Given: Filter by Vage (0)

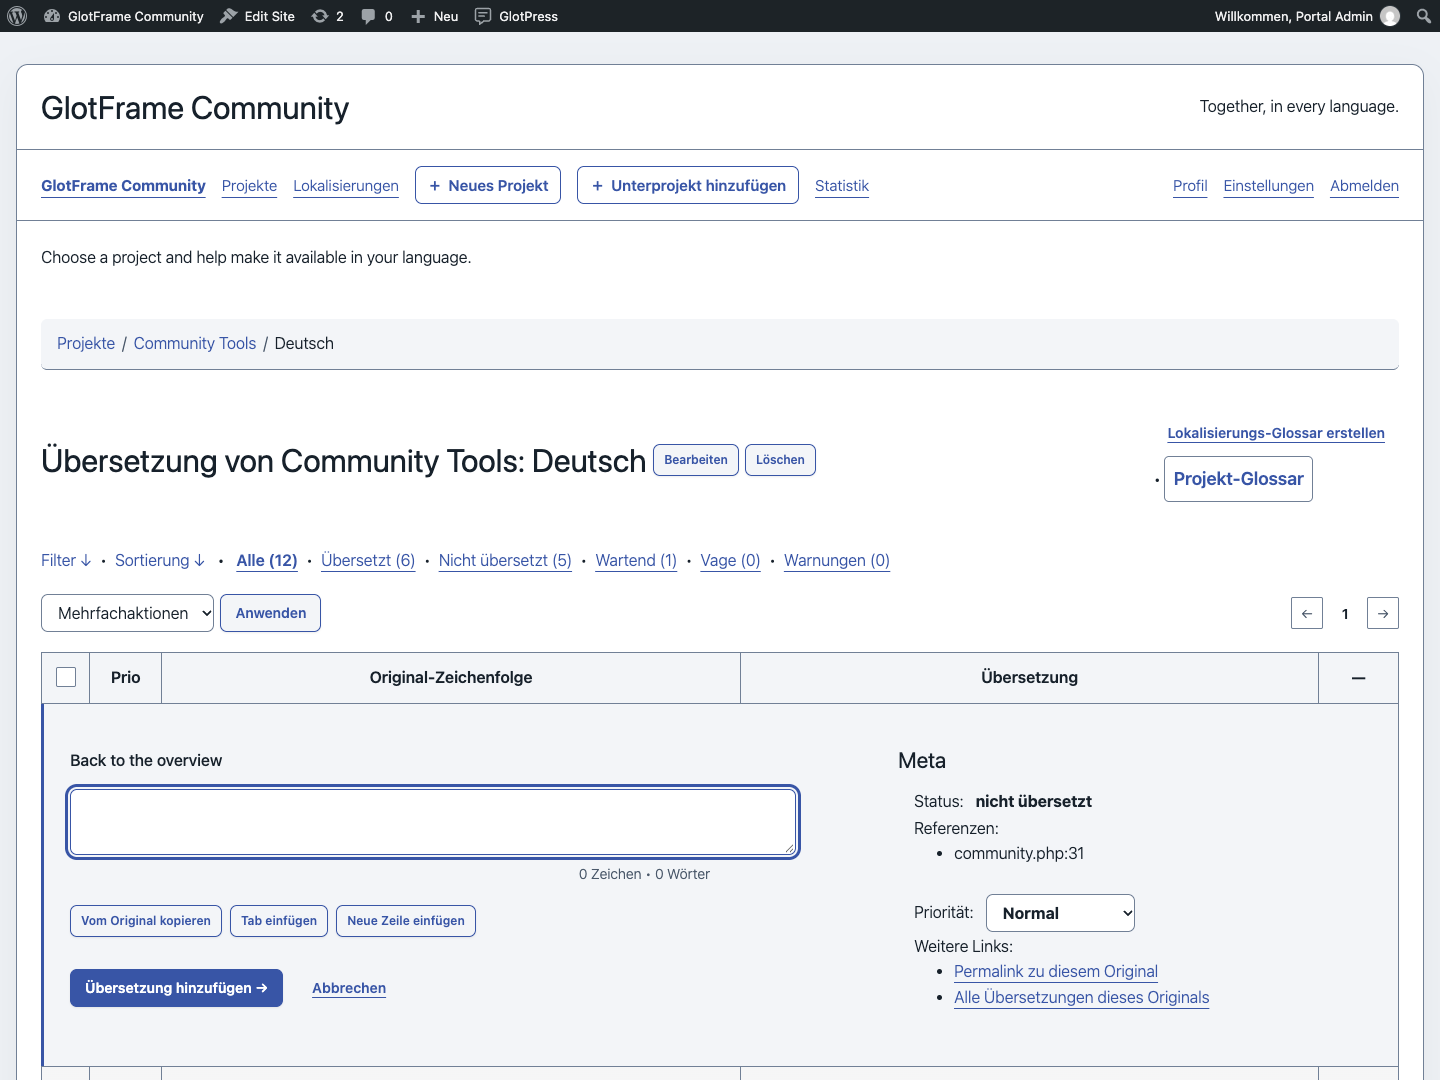Looking at the screenshot, I should pos(730,560).
